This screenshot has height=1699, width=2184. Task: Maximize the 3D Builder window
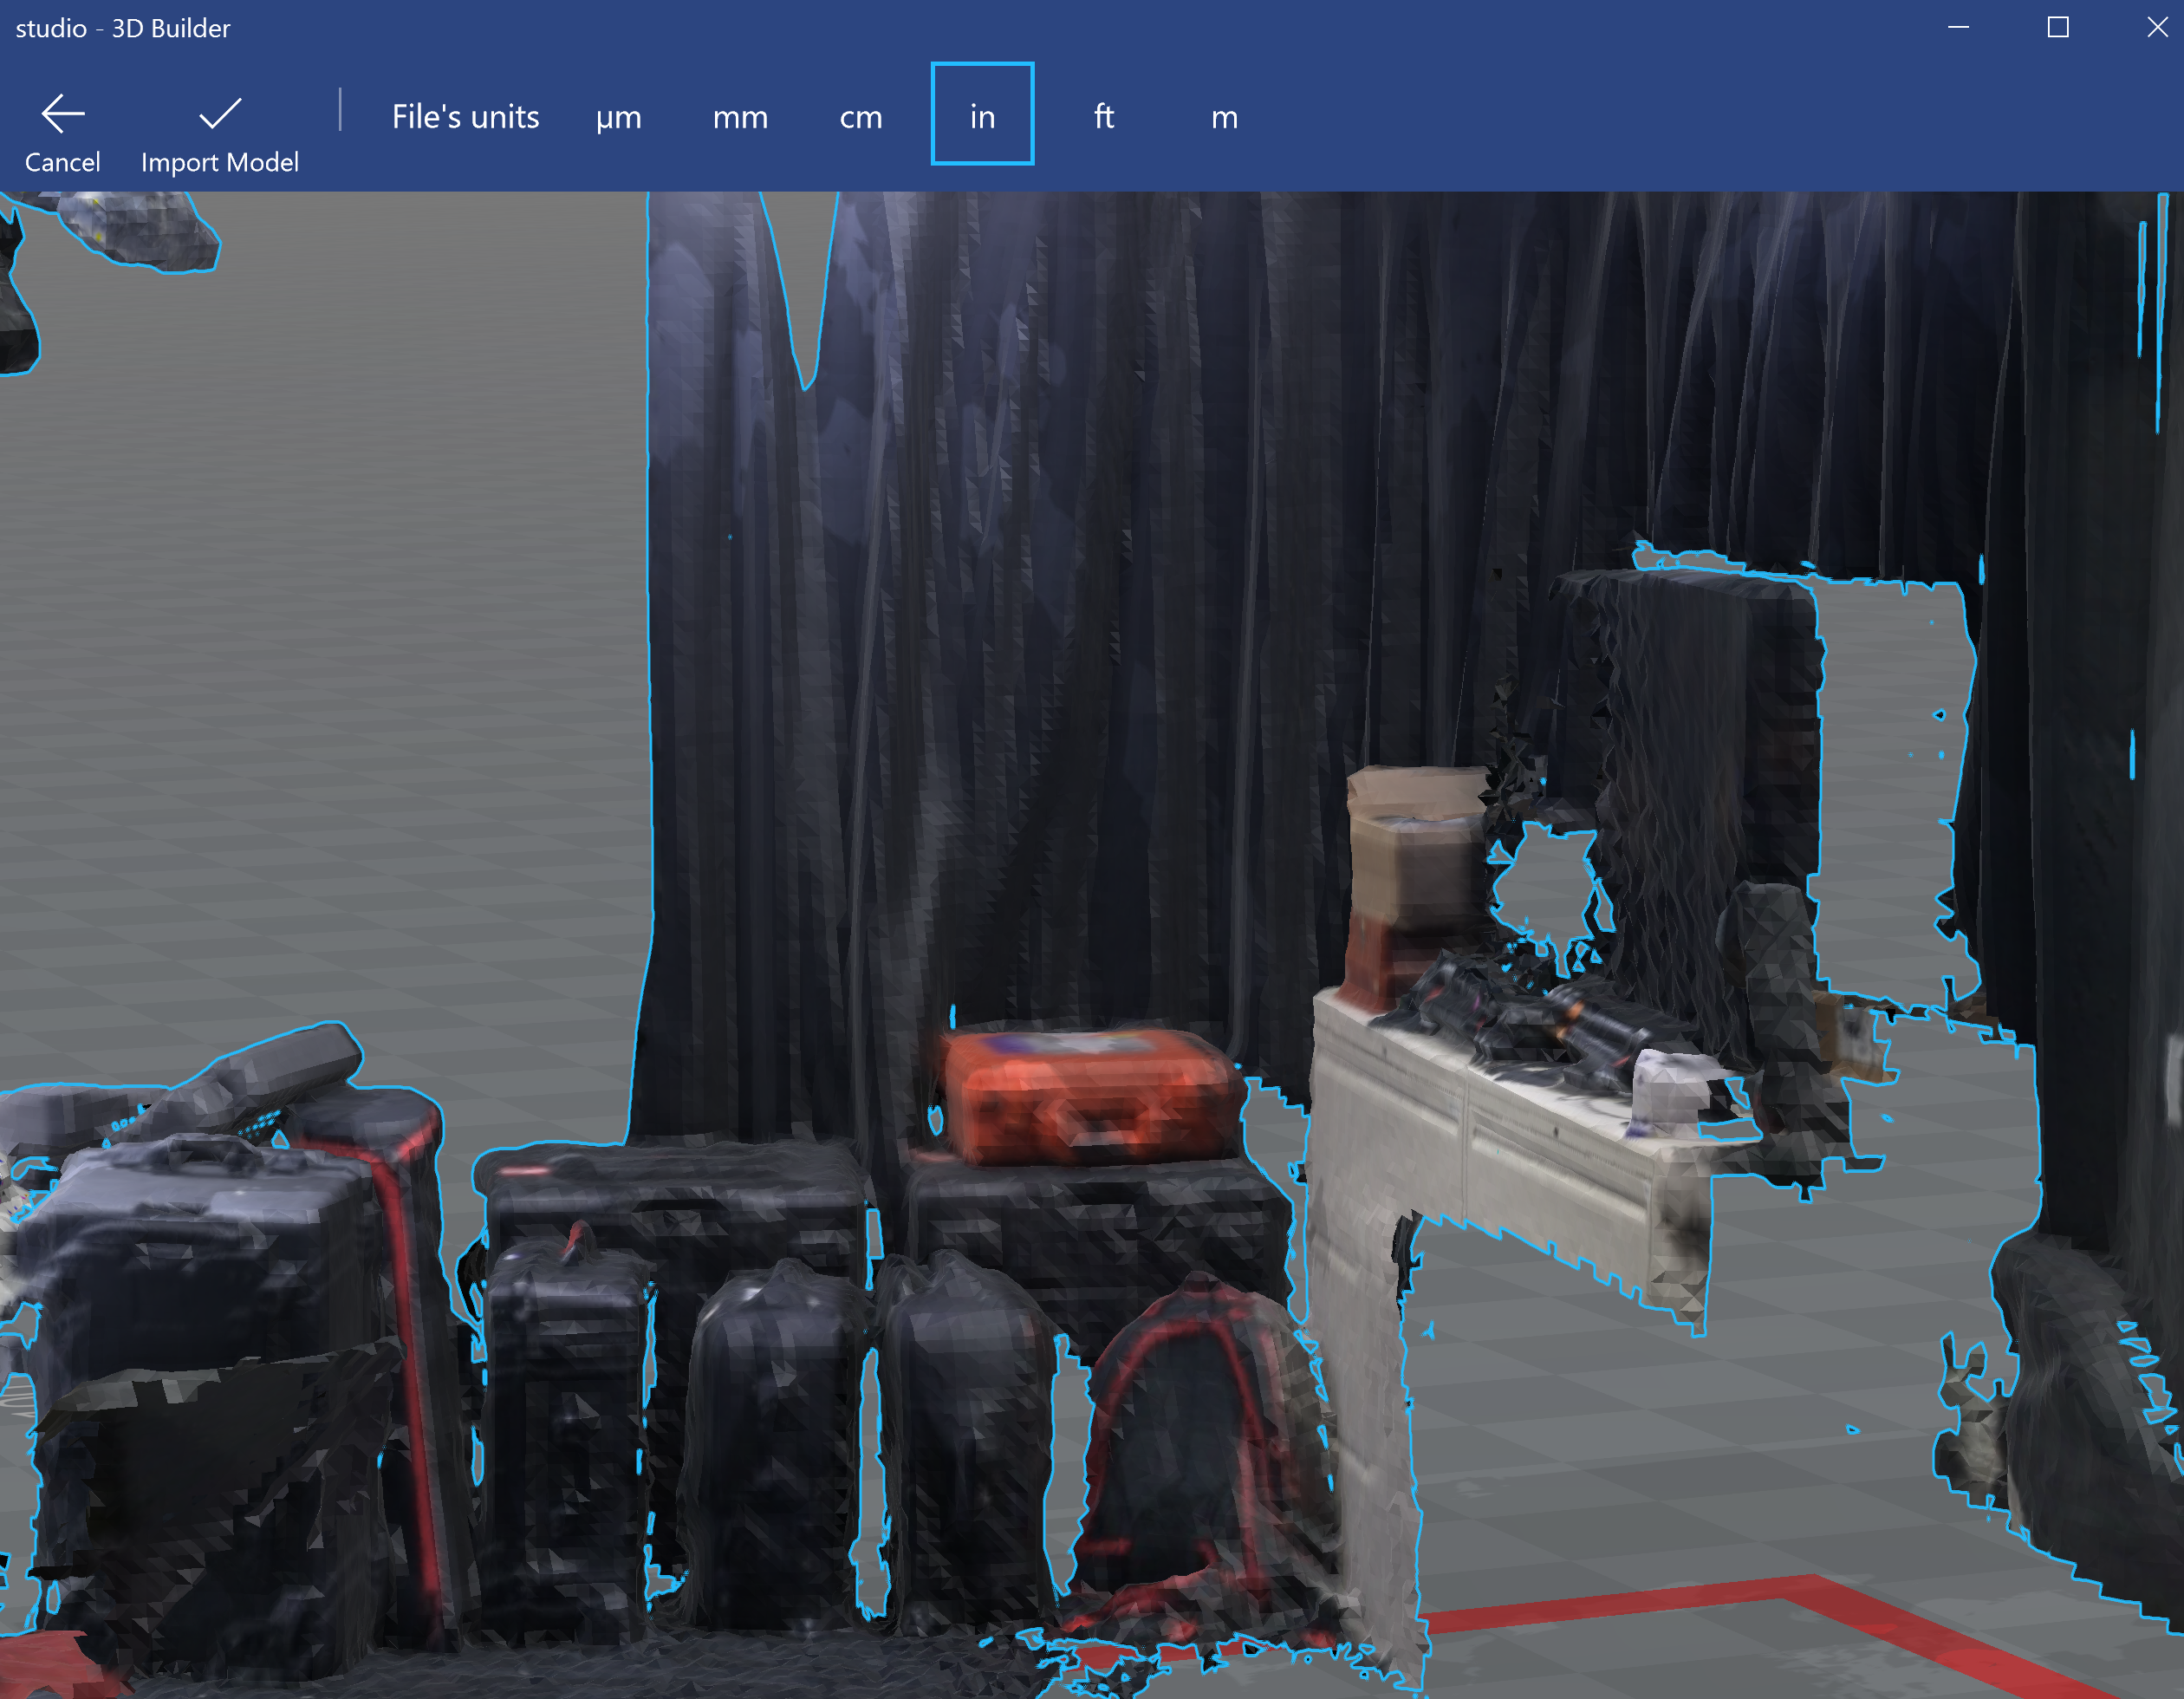[x=2057, y=28]
